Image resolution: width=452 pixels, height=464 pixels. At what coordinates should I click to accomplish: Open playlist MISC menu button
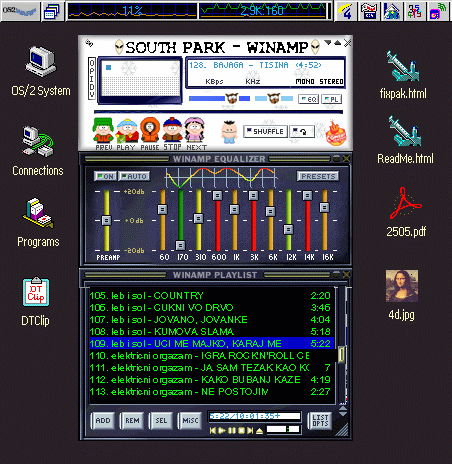tap(190, 421)
